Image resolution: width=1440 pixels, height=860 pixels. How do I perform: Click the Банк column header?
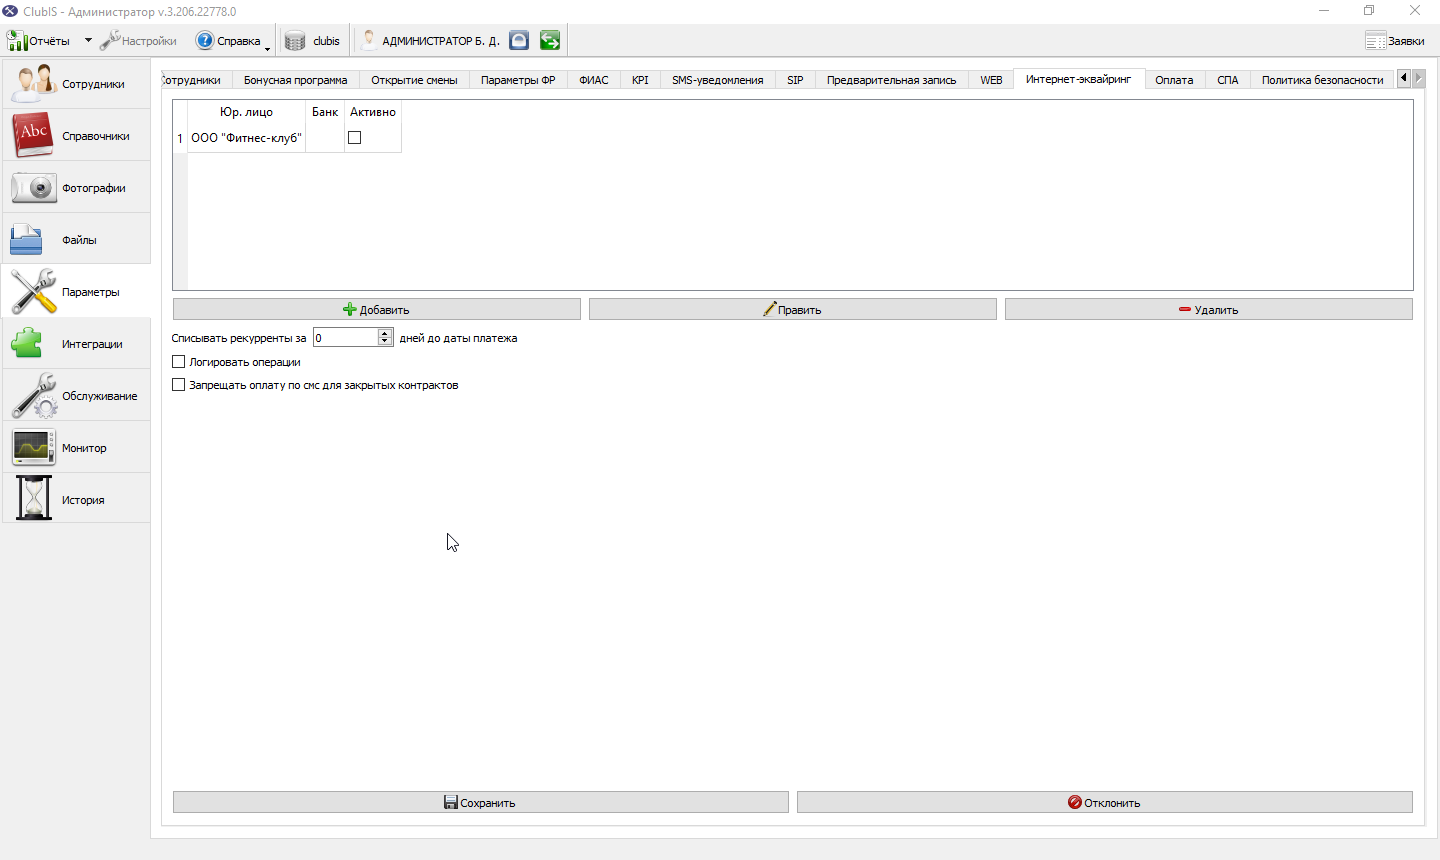tap(325, 112)
